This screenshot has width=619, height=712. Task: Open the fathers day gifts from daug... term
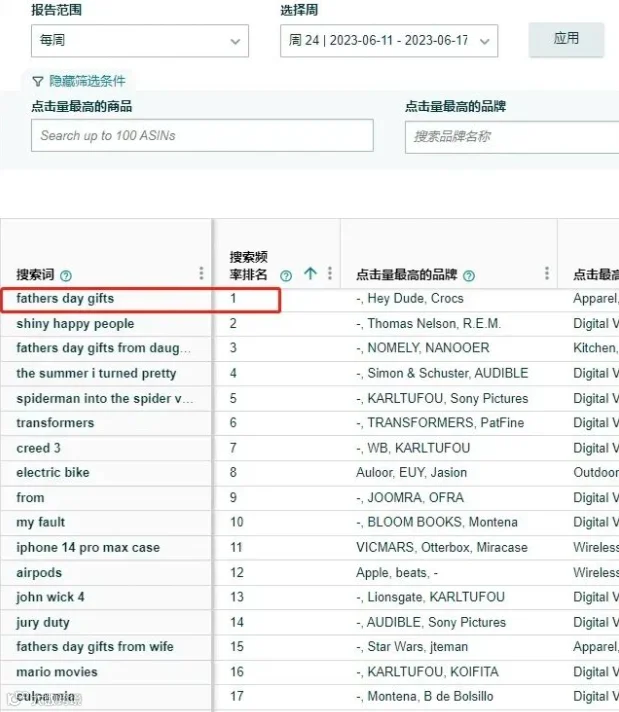click(x=104, y=348)
